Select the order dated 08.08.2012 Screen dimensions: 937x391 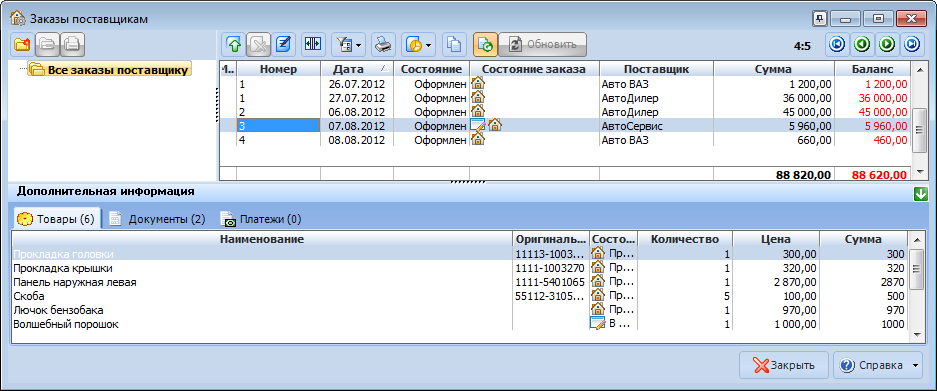[x=565, y=140]
